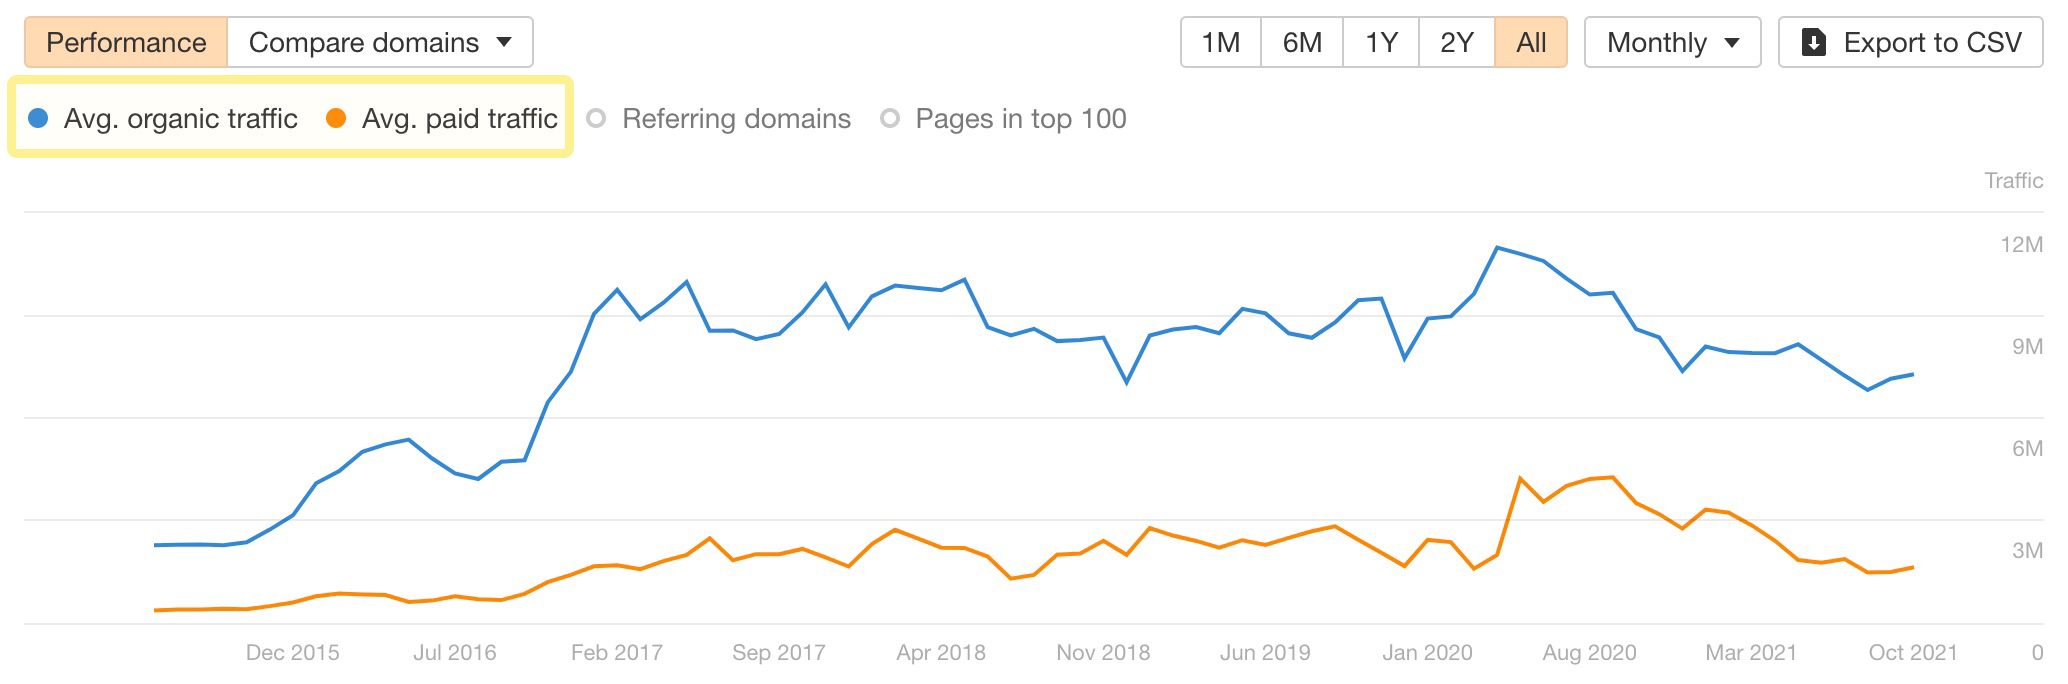
Task: Select the 1M time range
Action: coord(1220,42)
